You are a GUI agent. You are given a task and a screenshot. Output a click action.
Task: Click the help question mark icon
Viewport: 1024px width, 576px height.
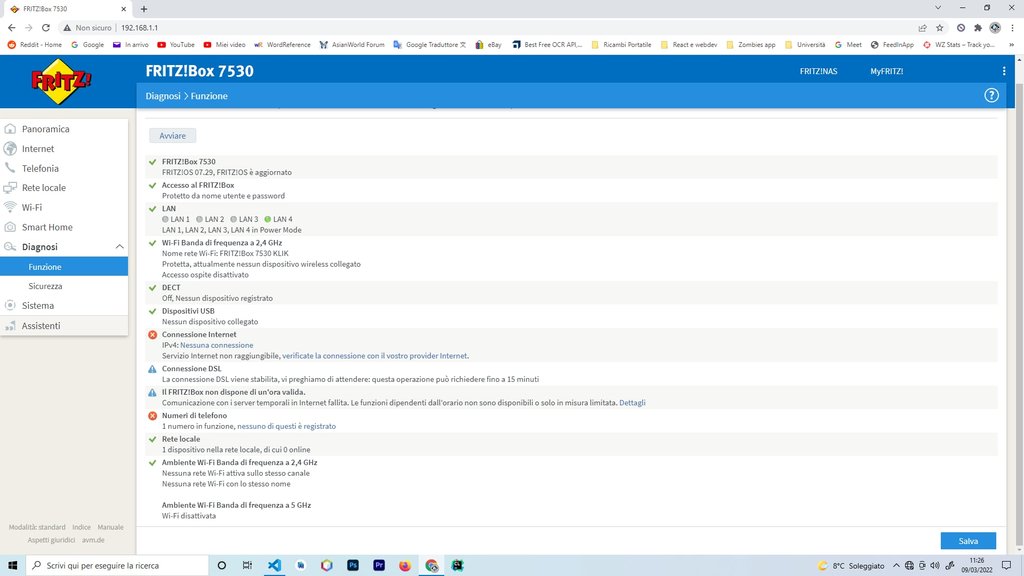(x=991, y=96)
